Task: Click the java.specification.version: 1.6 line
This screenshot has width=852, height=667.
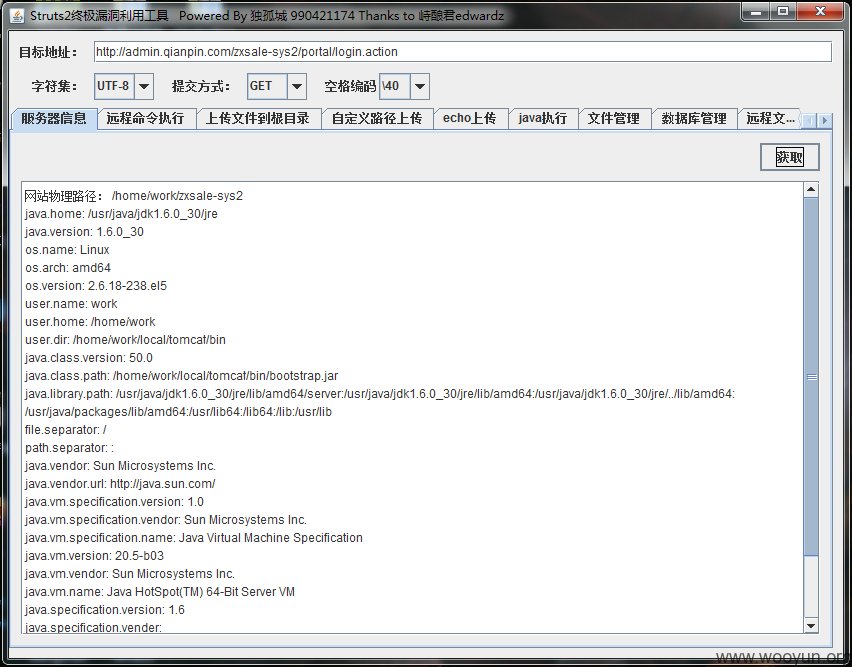Action: [105, 609]
